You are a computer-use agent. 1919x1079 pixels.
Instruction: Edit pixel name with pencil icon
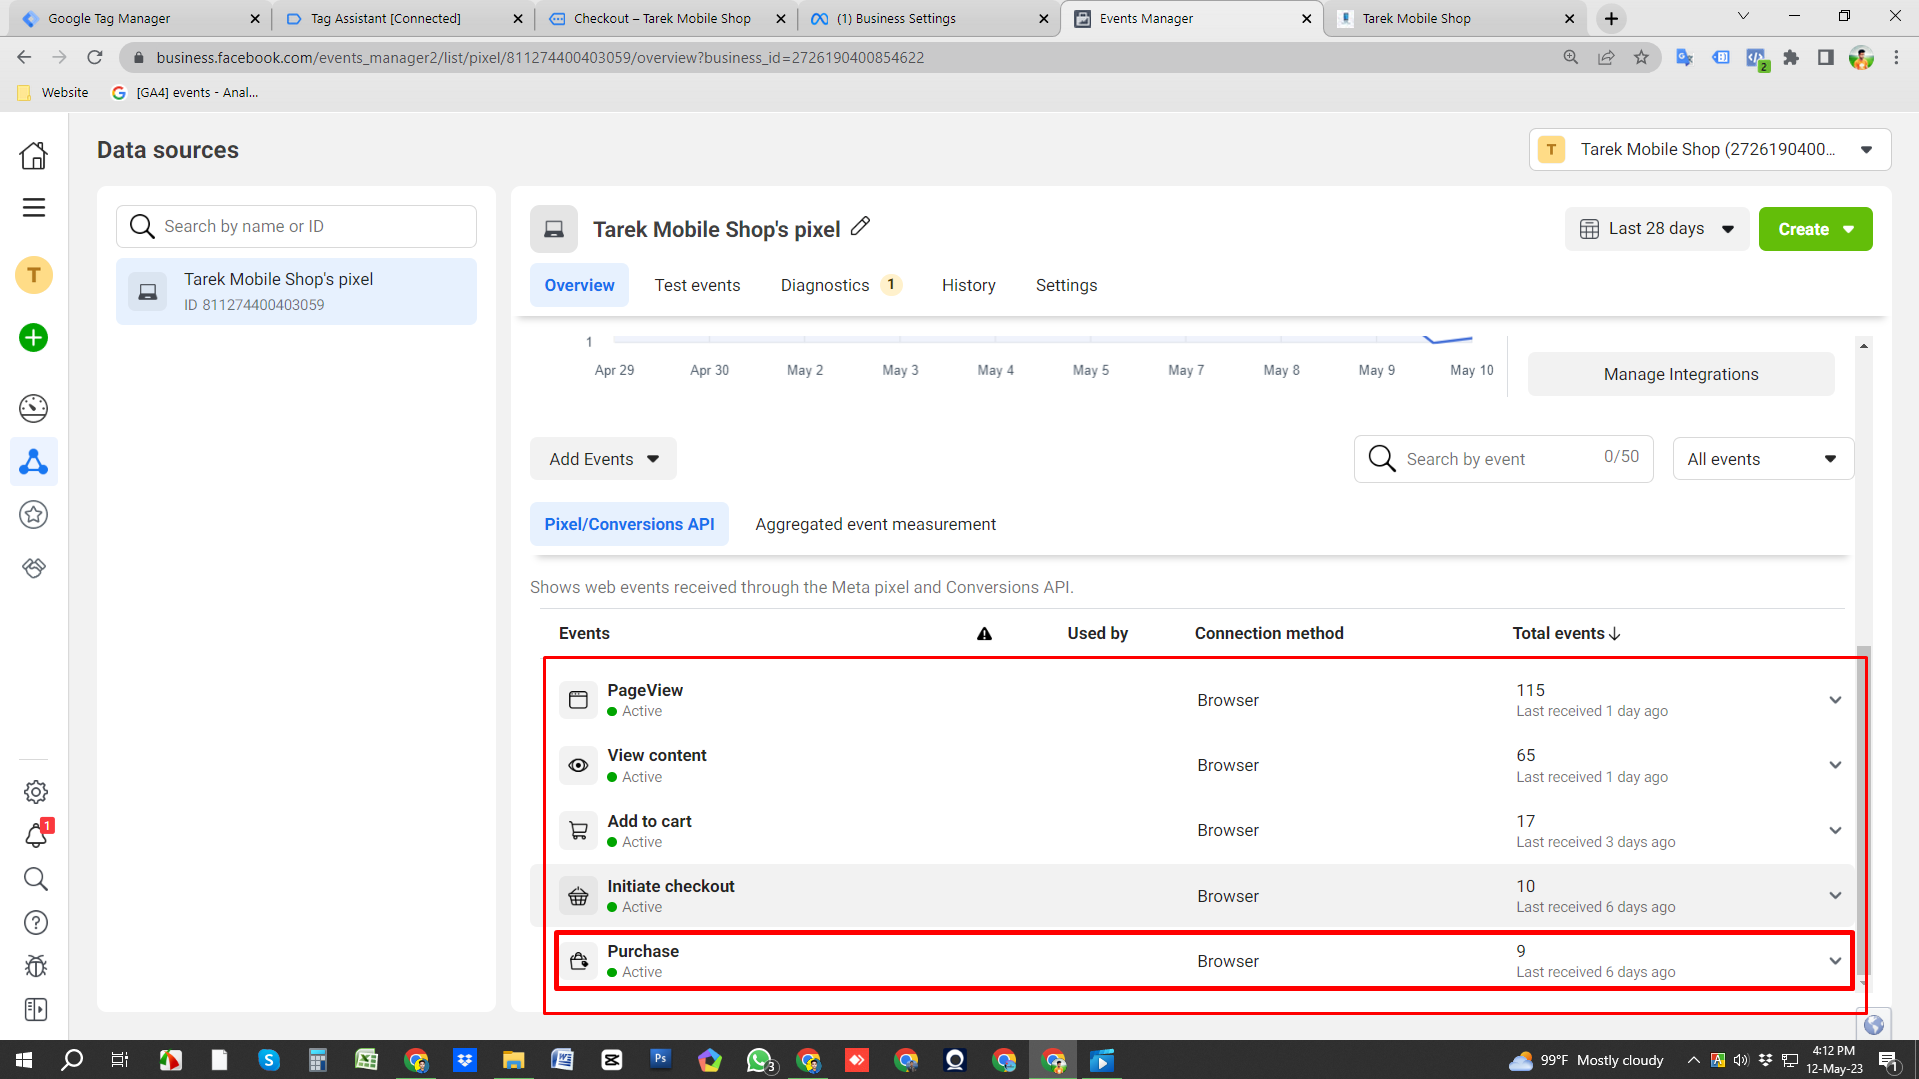[860, 227]
